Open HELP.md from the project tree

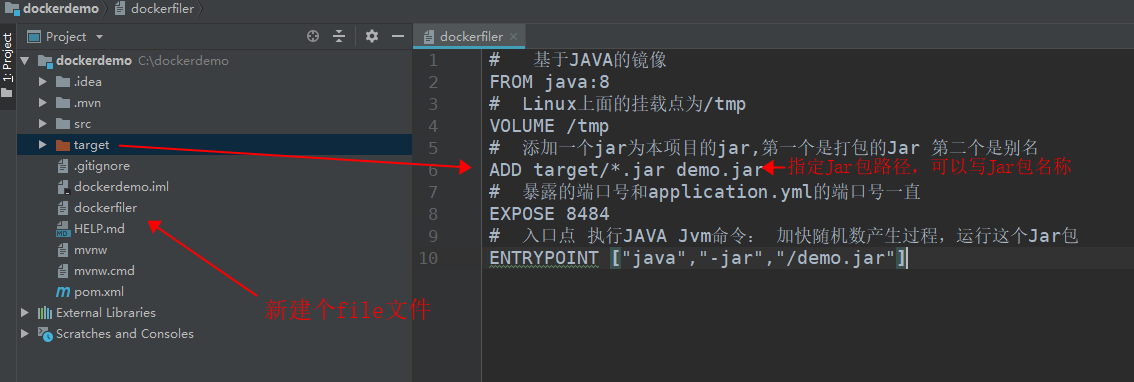pos(99,229)
